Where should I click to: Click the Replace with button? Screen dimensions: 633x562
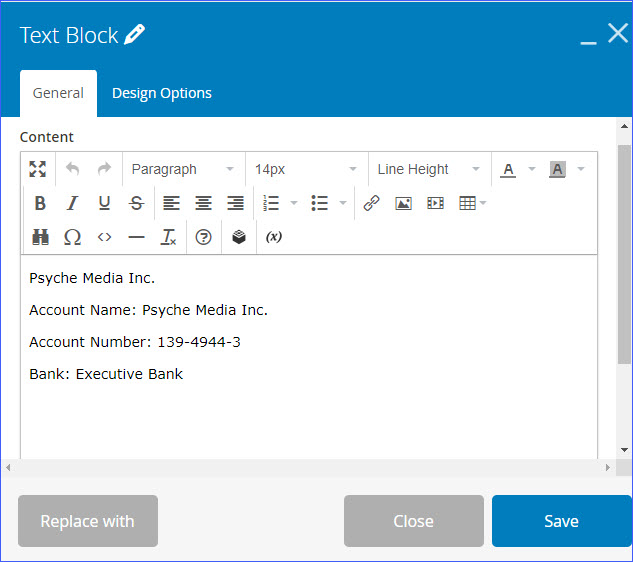88,521
